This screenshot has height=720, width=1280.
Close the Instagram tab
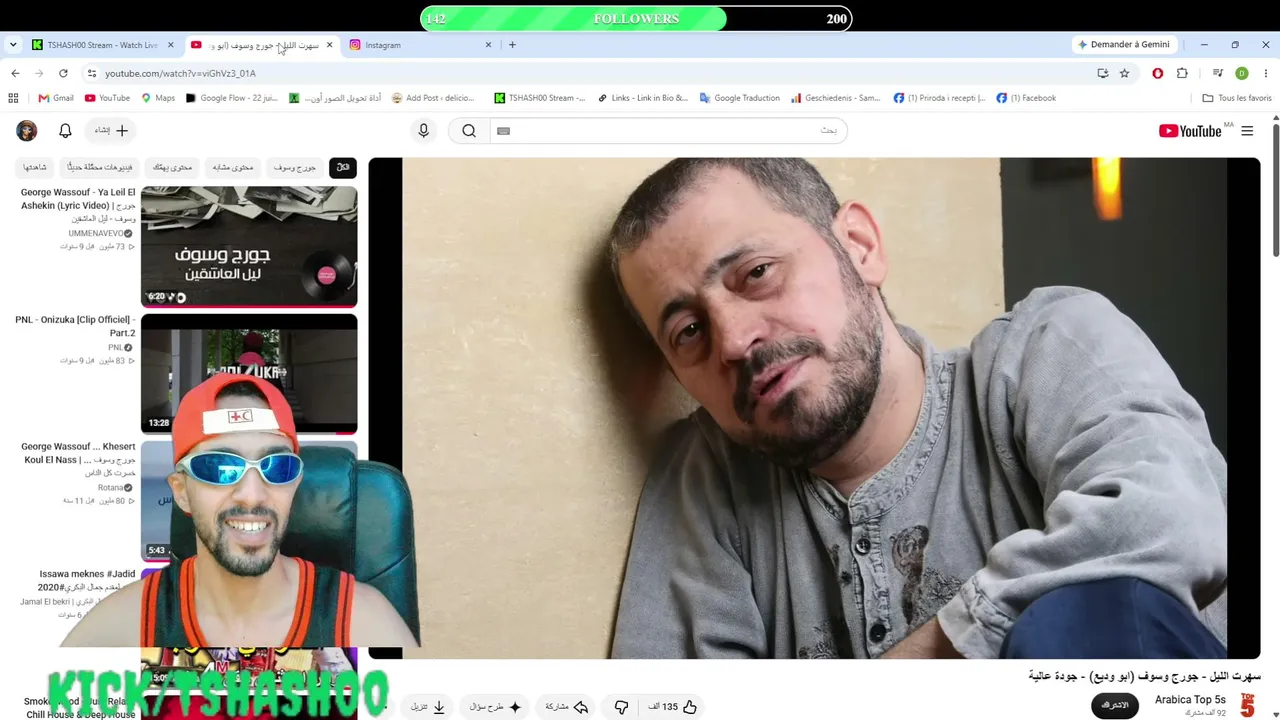click(488, 45)
